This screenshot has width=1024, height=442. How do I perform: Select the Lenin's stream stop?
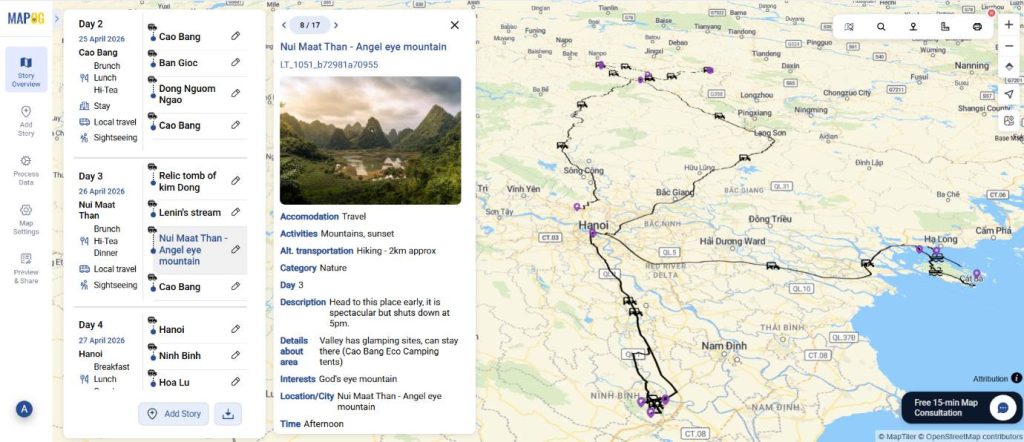pos(189,212)
